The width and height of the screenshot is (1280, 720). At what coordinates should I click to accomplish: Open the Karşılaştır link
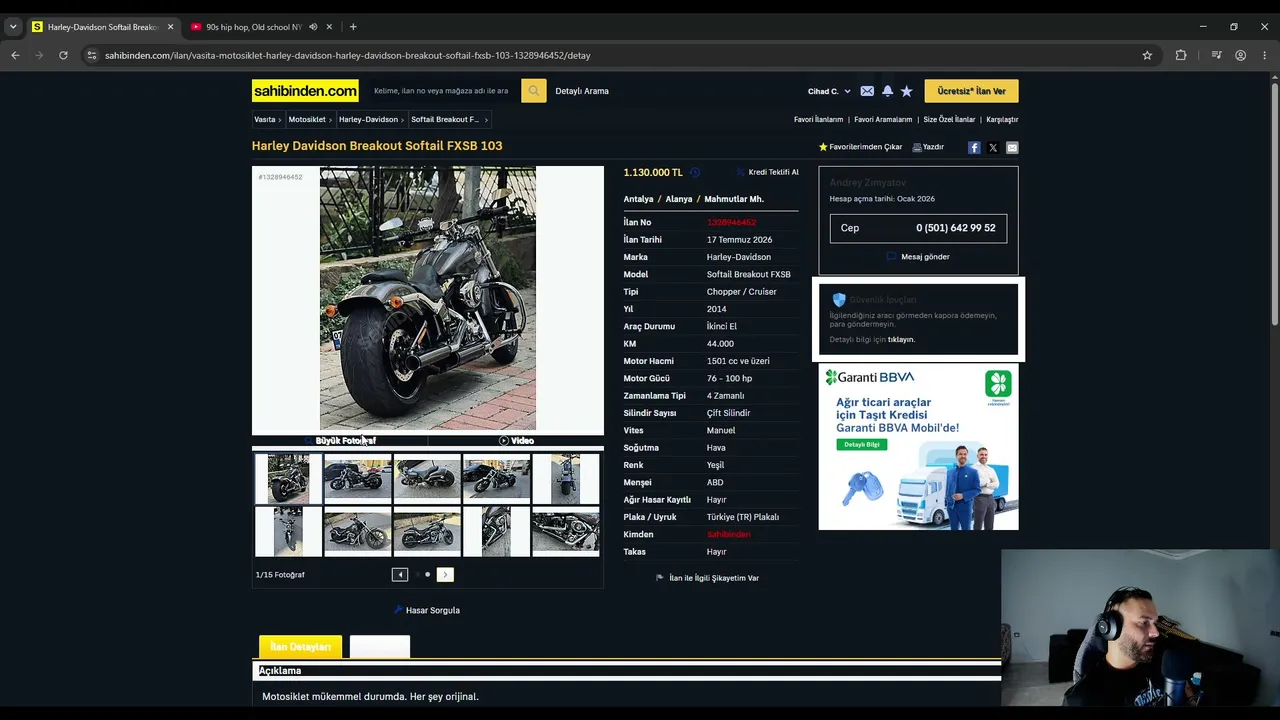click(x=1002, y=120)
